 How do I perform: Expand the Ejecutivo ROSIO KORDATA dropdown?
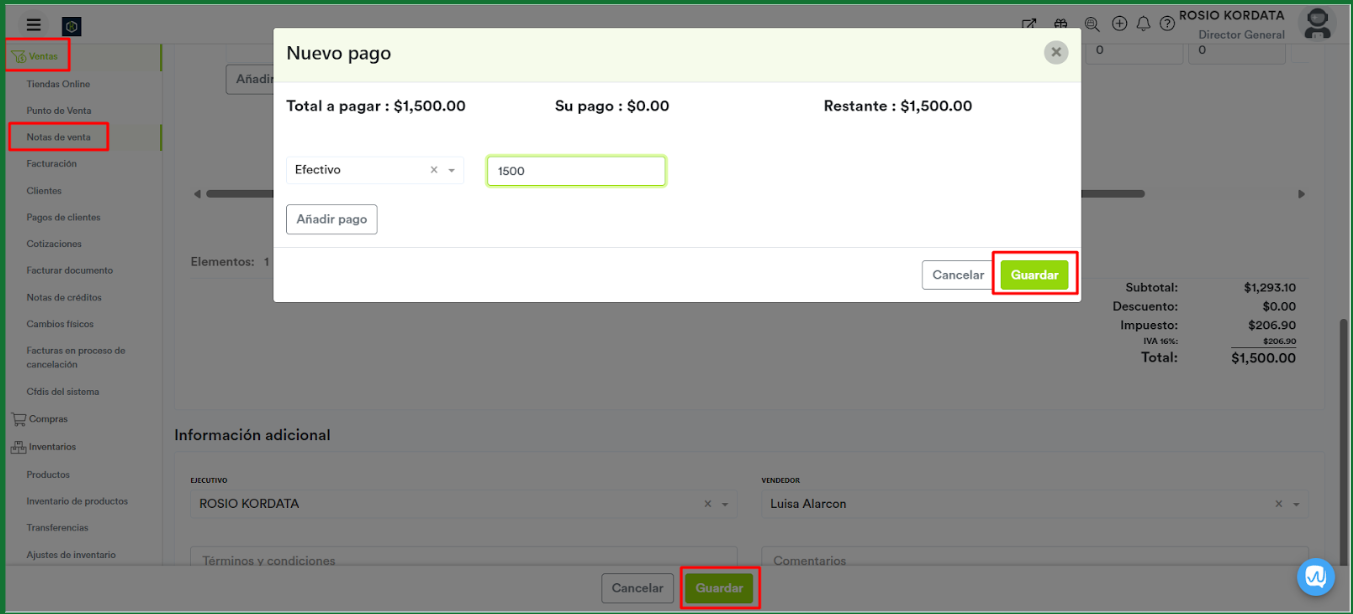tap(725, 505)
